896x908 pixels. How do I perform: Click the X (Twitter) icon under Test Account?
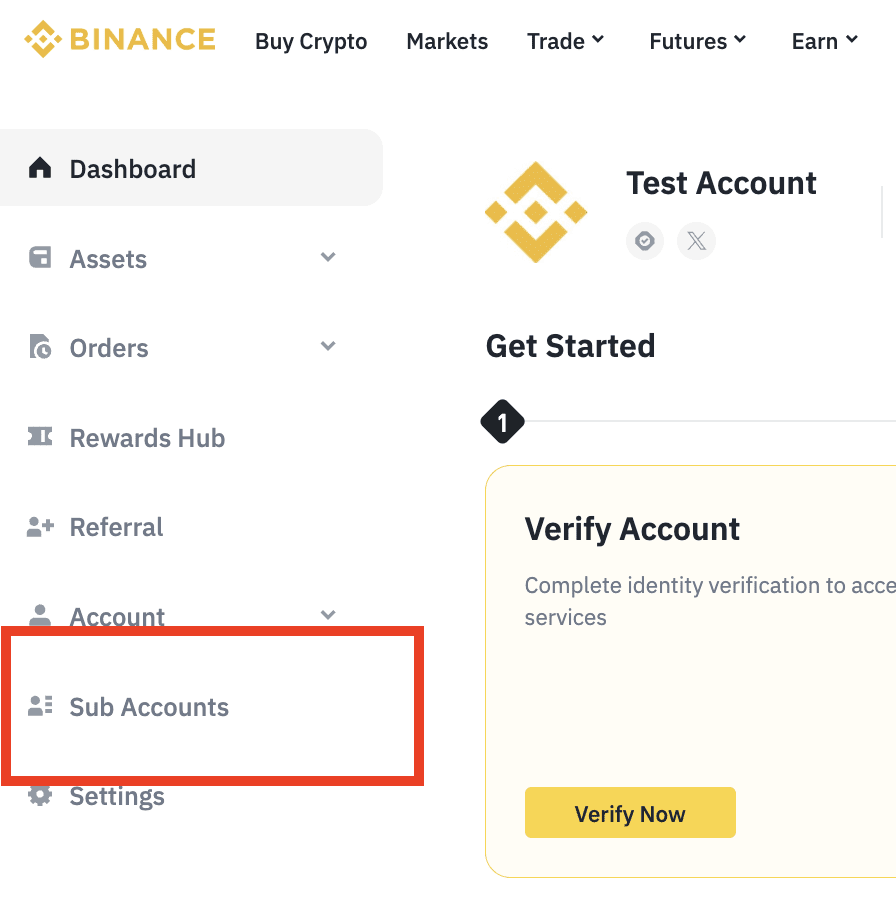[x=697, y=241]
